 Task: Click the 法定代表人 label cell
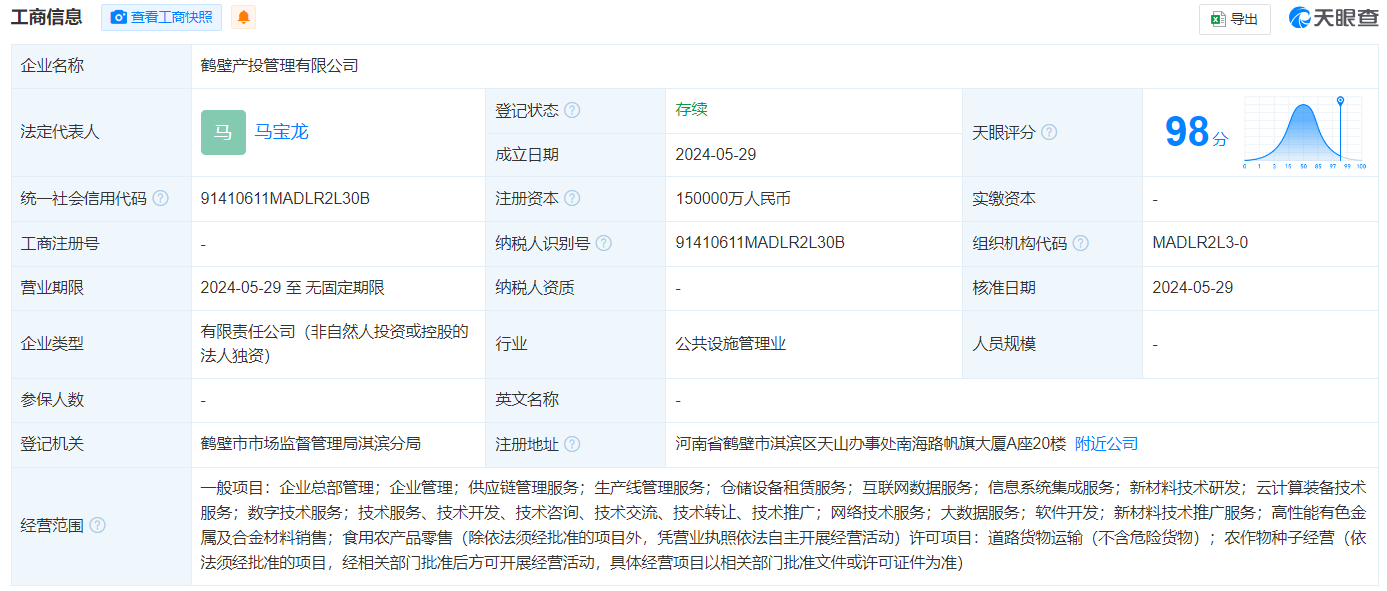coord(101,132)
